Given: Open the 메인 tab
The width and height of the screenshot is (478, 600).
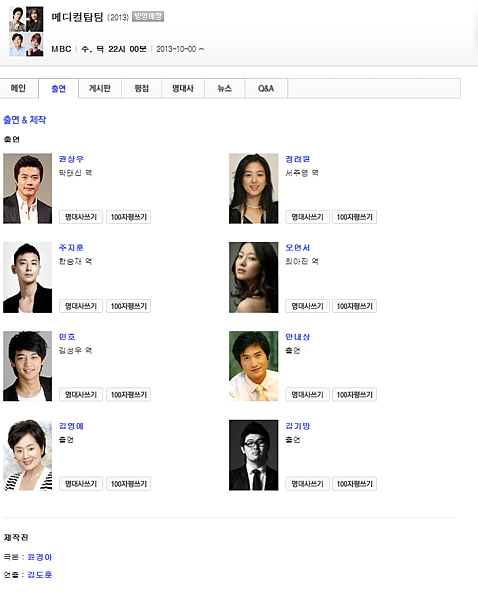Looking at the screenshot, I should pos(19,88).
